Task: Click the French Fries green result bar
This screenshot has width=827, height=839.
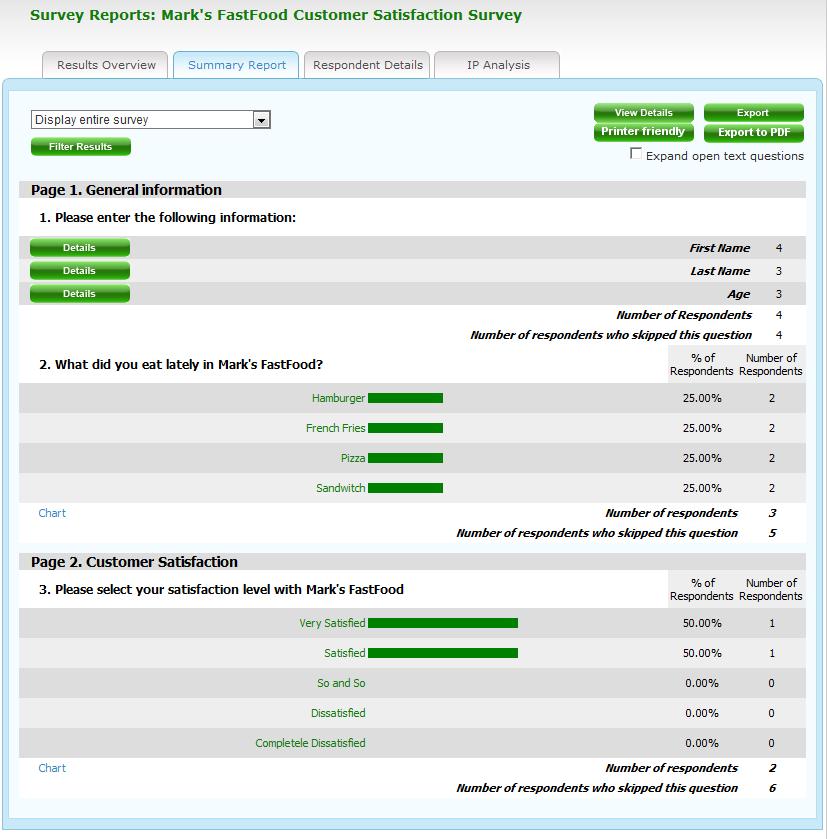Action: pyautogui.click(x=405, y=428)
